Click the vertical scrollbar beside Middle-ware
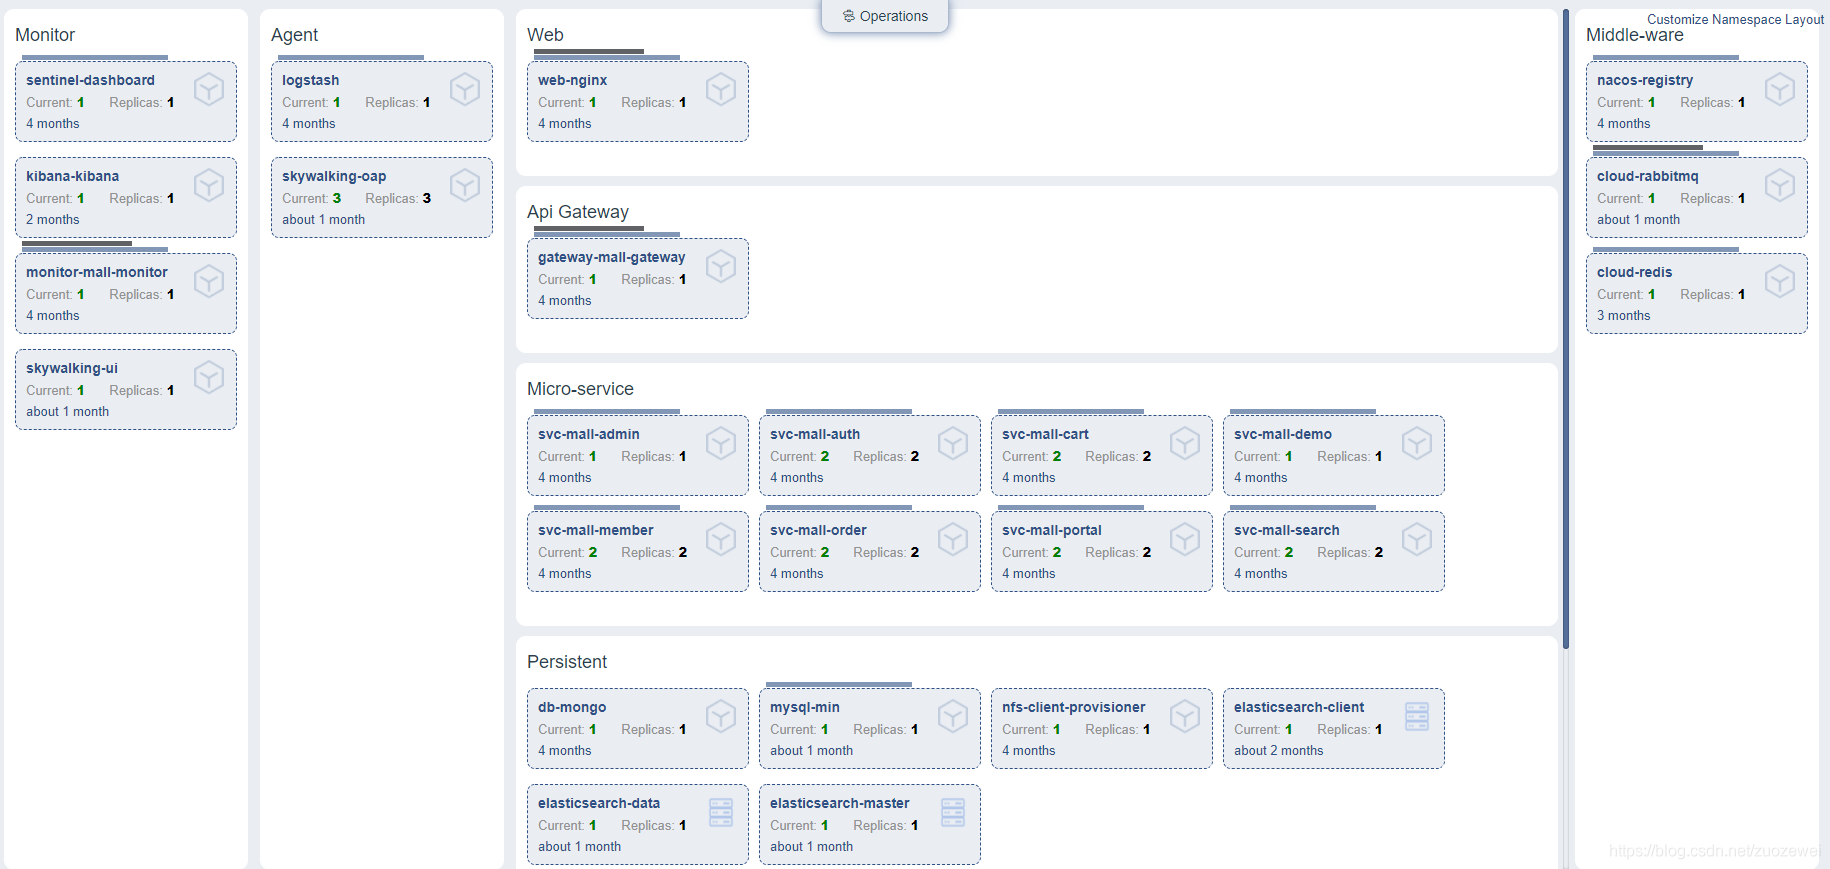Viewport: 1830px width, 869px height. 1566,329
